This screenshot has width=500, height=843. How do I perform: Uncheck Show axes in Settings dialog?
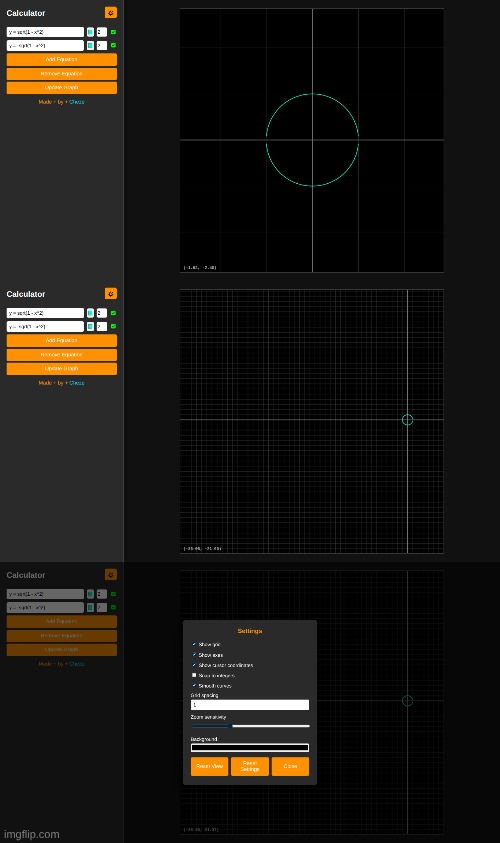194,654
